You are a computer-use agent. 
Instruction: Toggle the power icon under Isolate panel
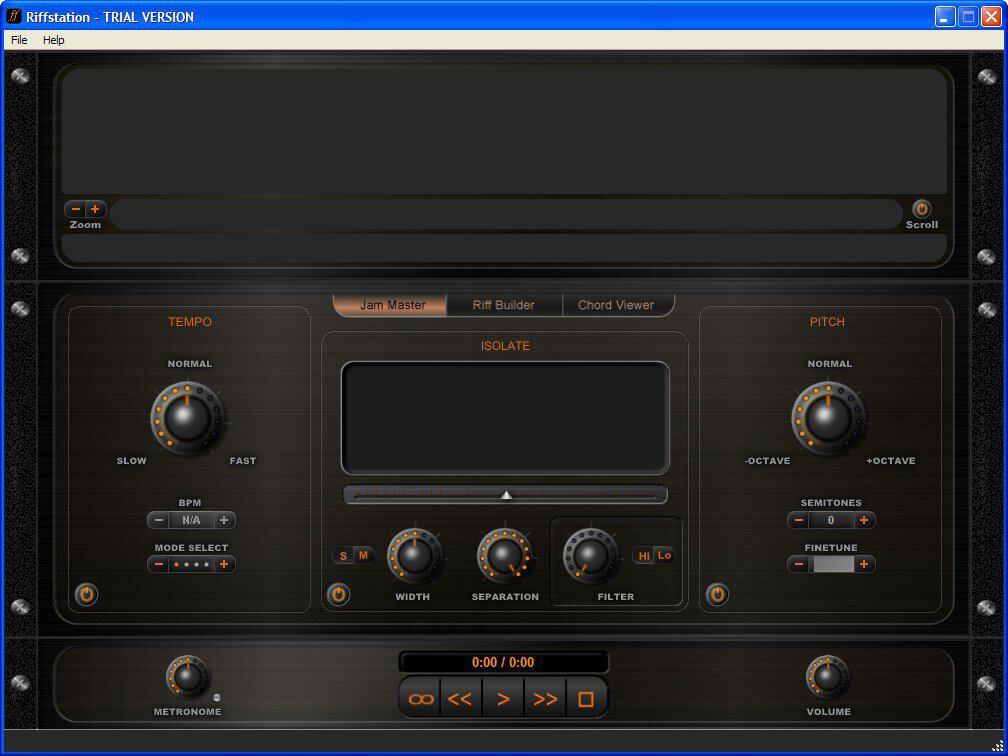tap(339, 595)
